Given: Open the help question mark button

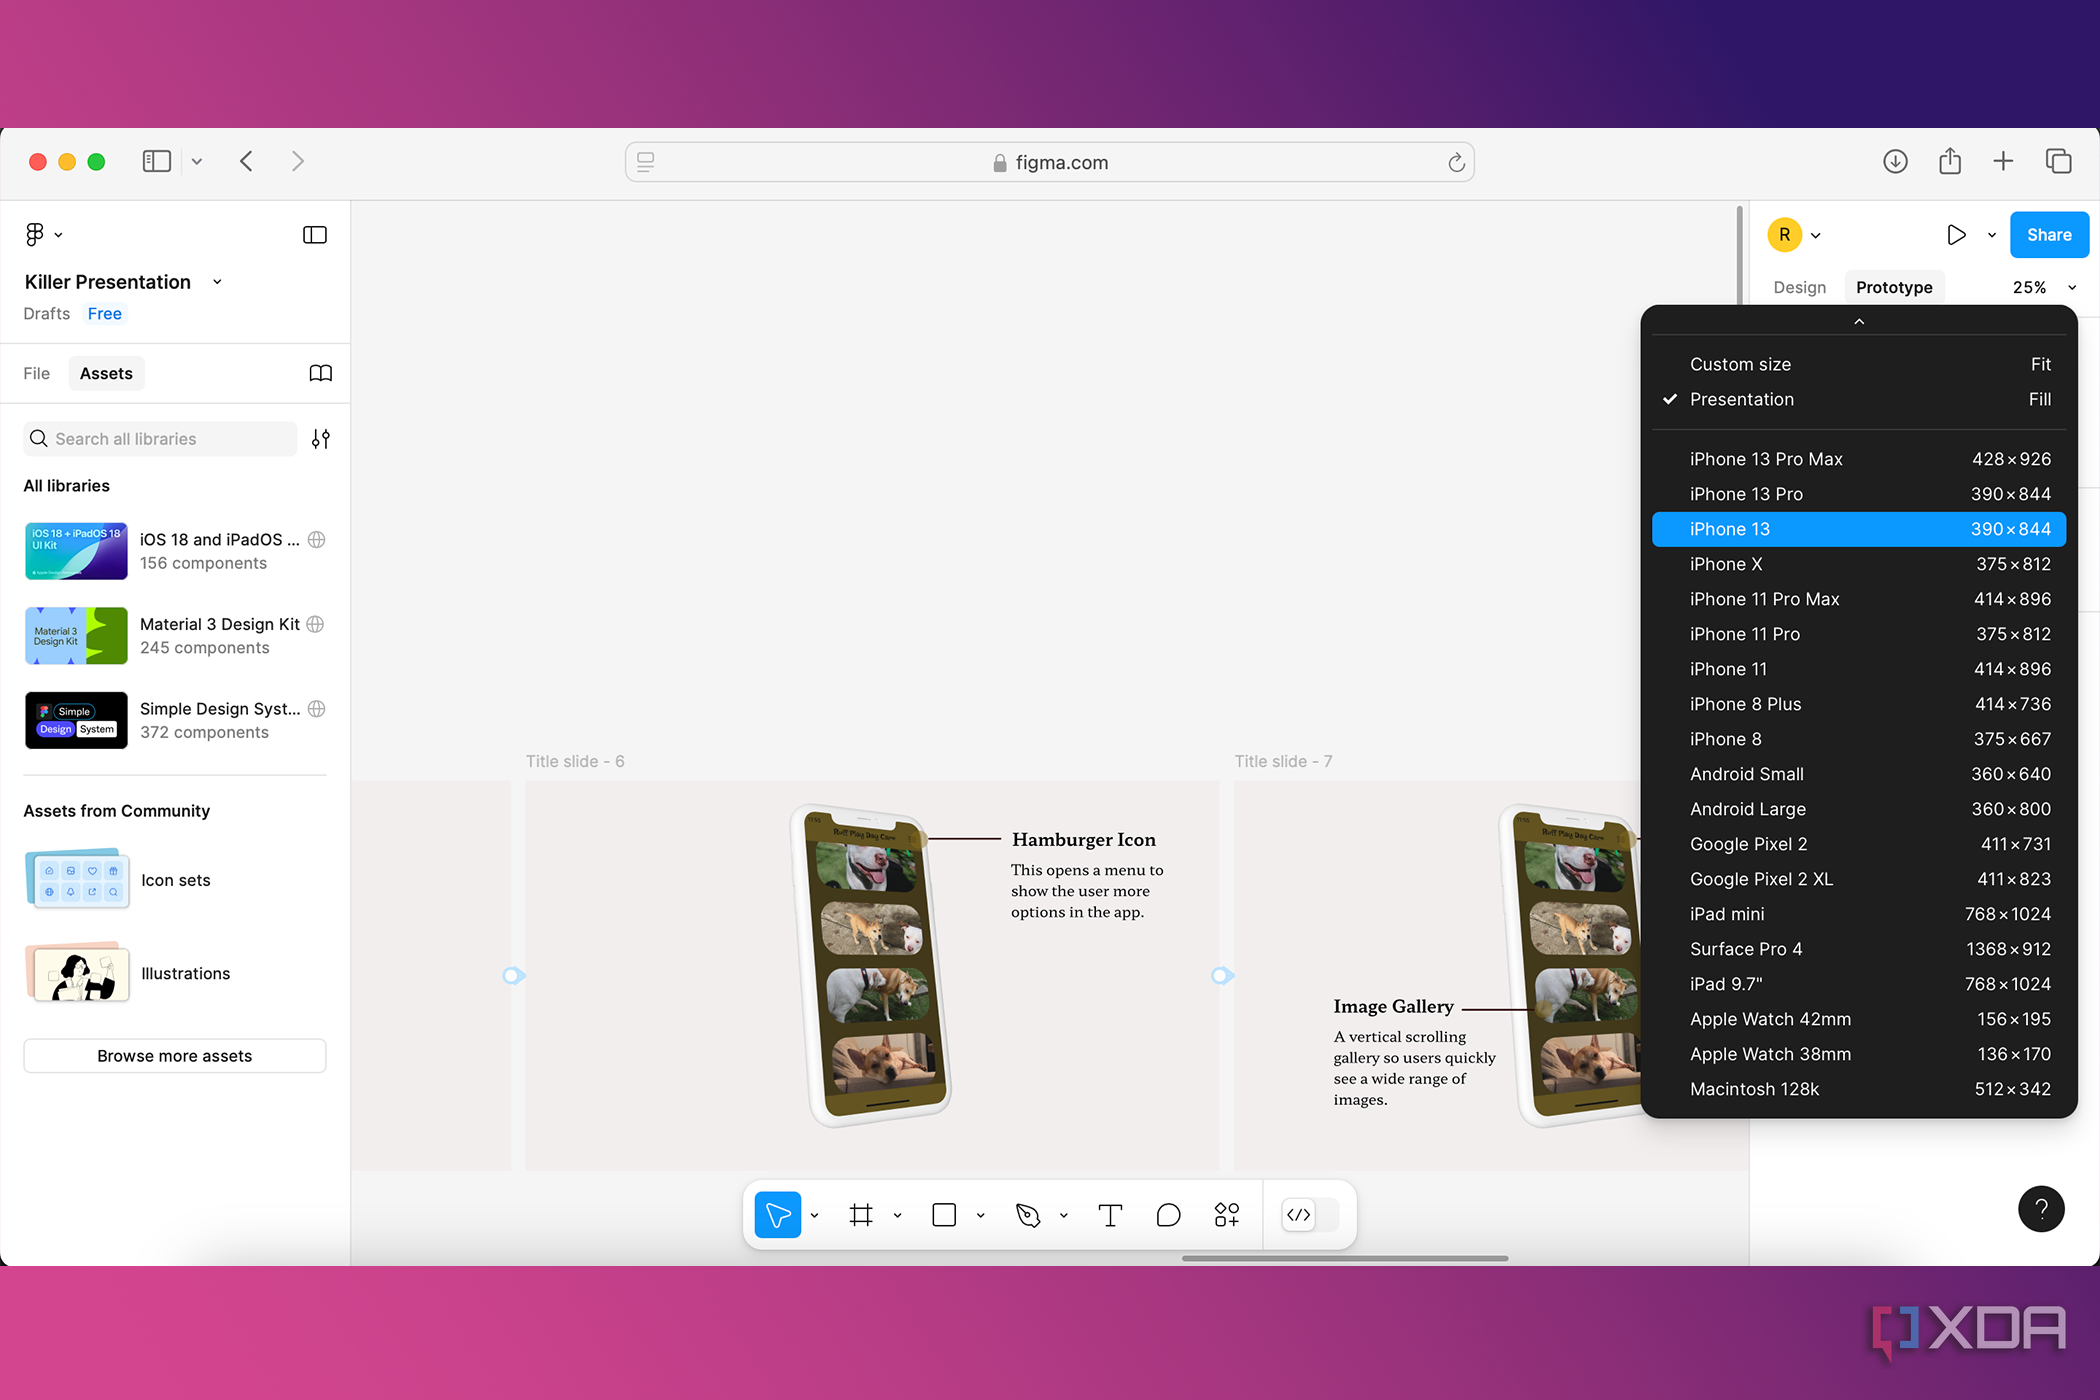Looking at the screenshot, I should tap(2041, 1209).
